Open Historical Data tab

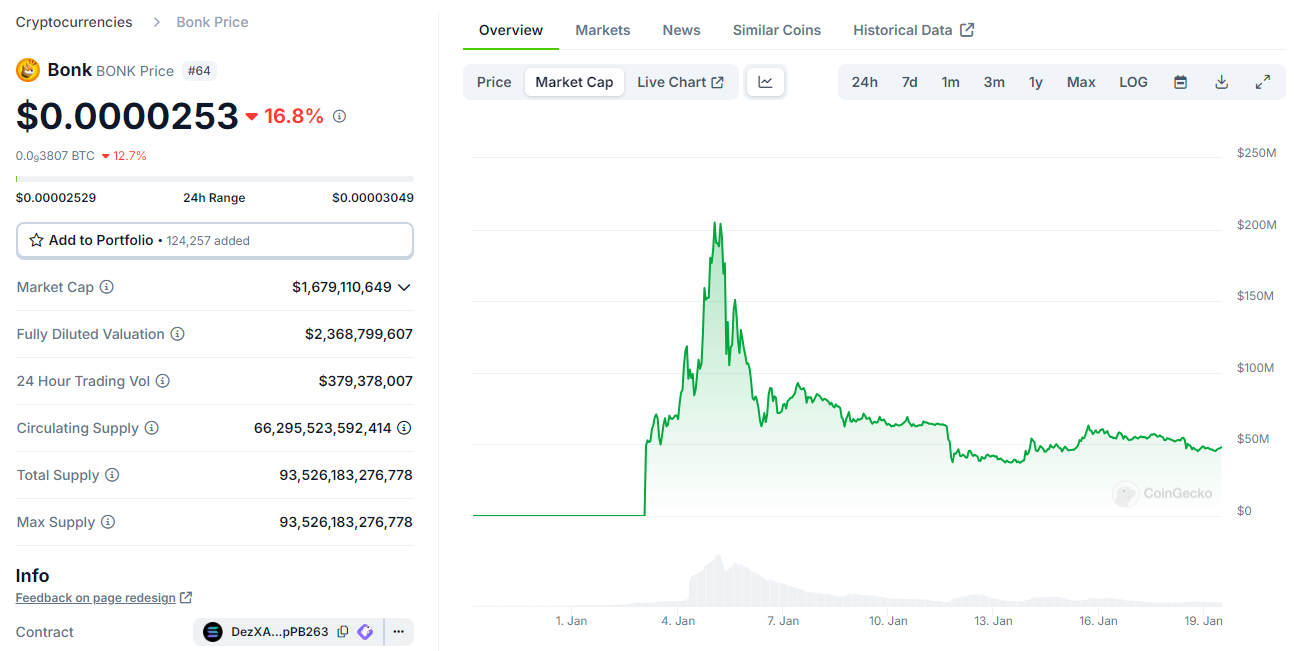(x=913, y=30)
